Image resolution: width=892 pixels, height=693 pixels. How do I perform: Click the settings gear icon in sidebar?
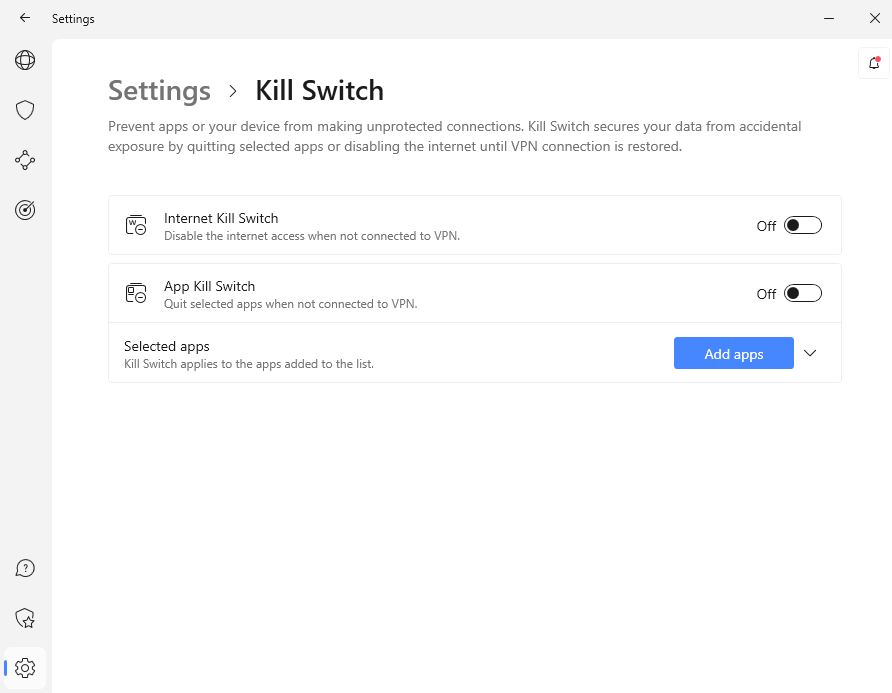click(25, 668)
